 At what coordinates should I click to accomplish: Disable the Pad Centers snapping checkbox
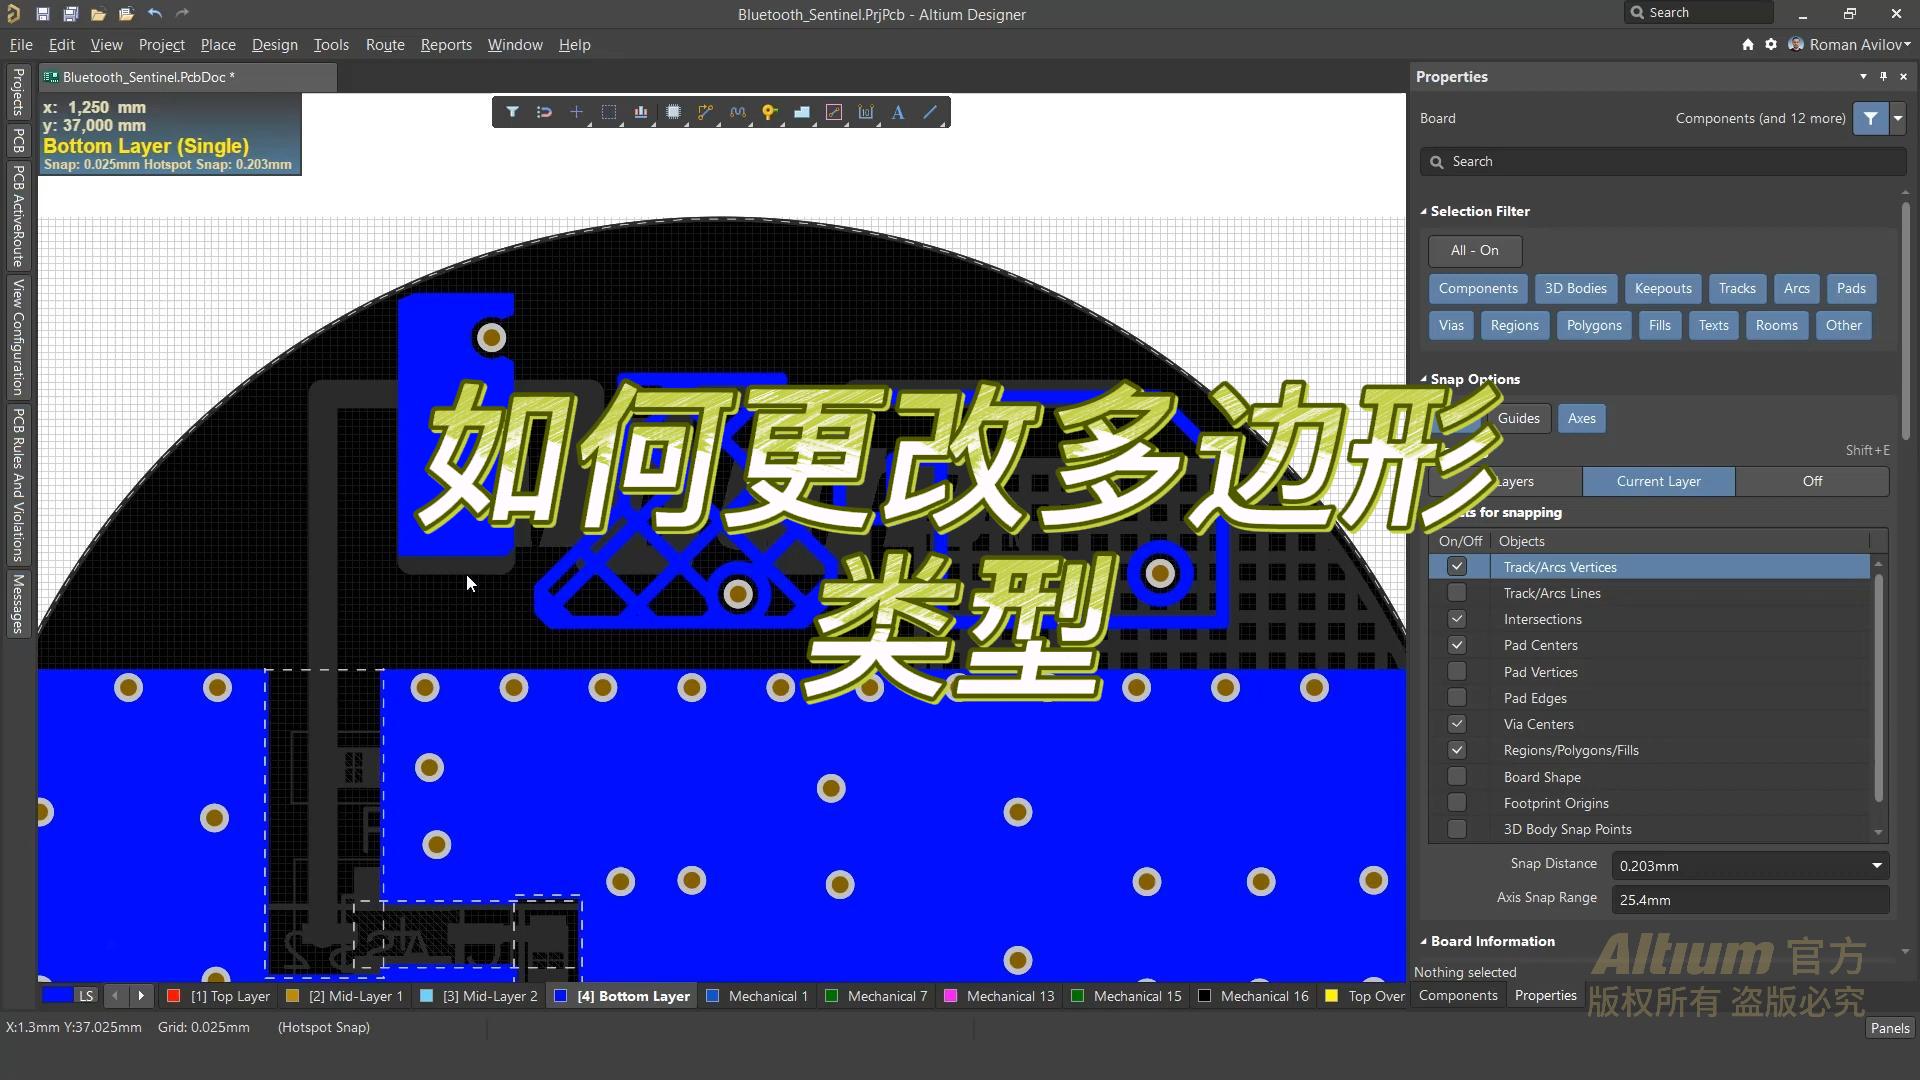tap(1458, 645)
